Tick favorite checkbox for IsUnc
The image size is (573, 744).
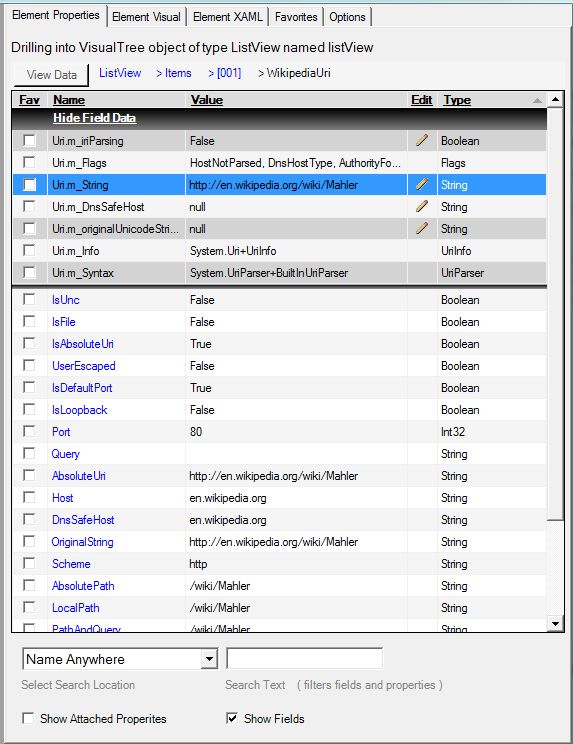coord(29,299)
